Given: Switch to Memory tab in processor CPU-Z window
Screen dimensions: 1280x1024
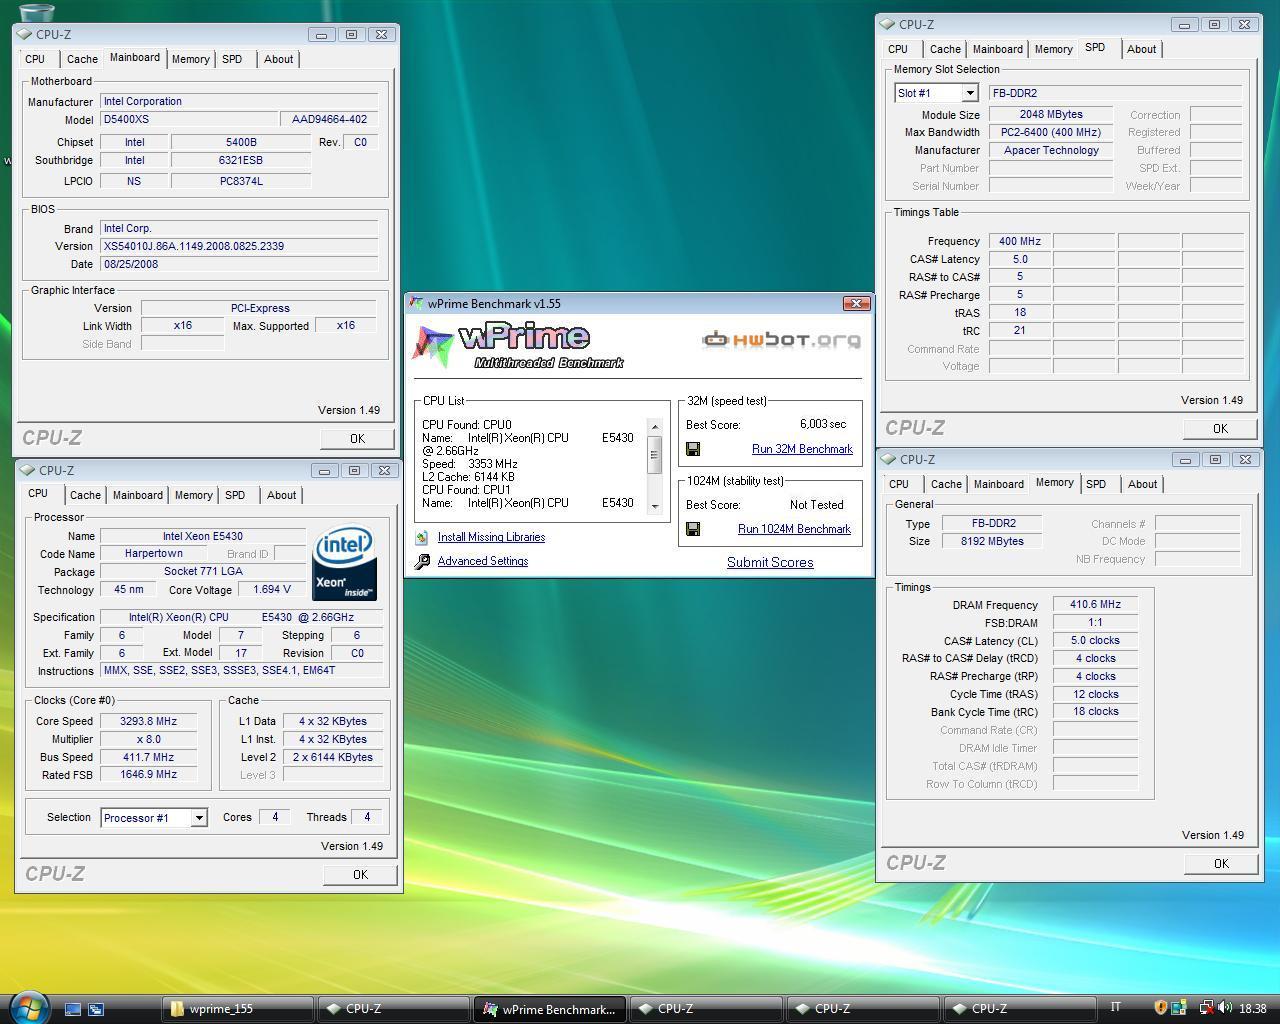Looking at the screenshot, I should pos(193,495).
